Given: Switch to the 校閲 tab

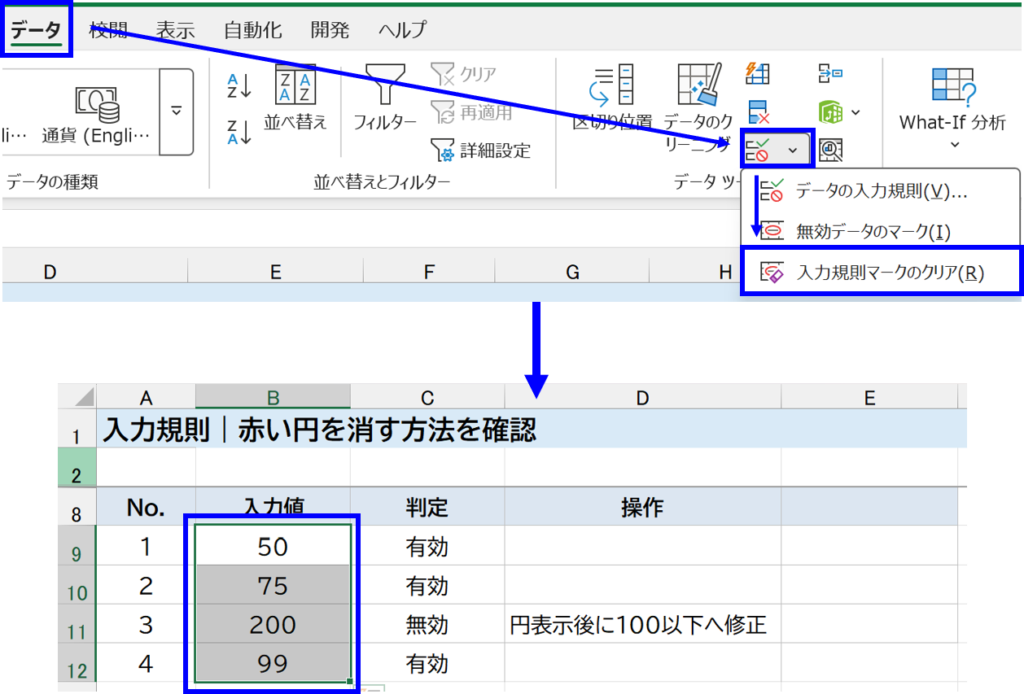Looking at the screenshot, I should tap(108, 30).
